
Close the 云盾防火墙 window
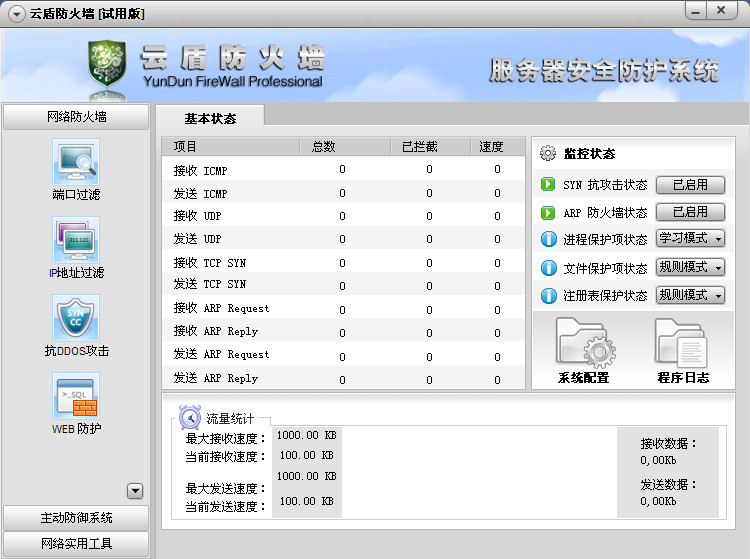722,11
